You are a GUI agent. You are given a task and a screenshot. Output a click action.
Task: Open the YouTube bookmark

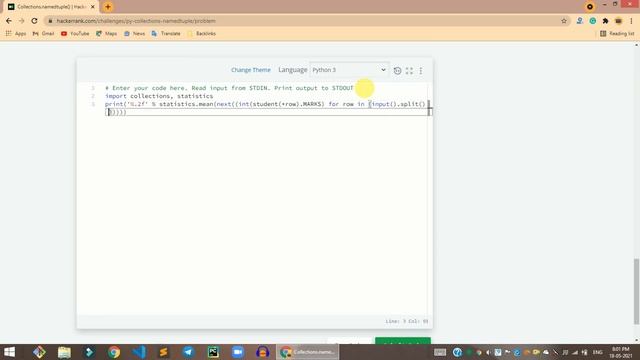[75, 33]
